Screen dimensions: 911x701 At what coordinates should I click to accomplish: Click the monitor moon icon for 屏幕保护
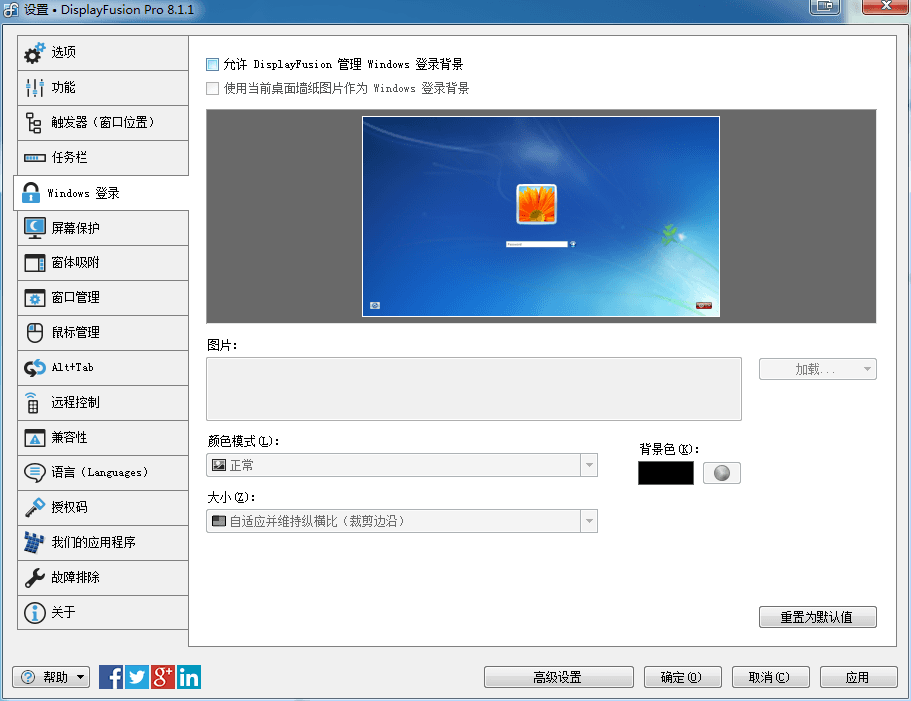tap(34, 228)
